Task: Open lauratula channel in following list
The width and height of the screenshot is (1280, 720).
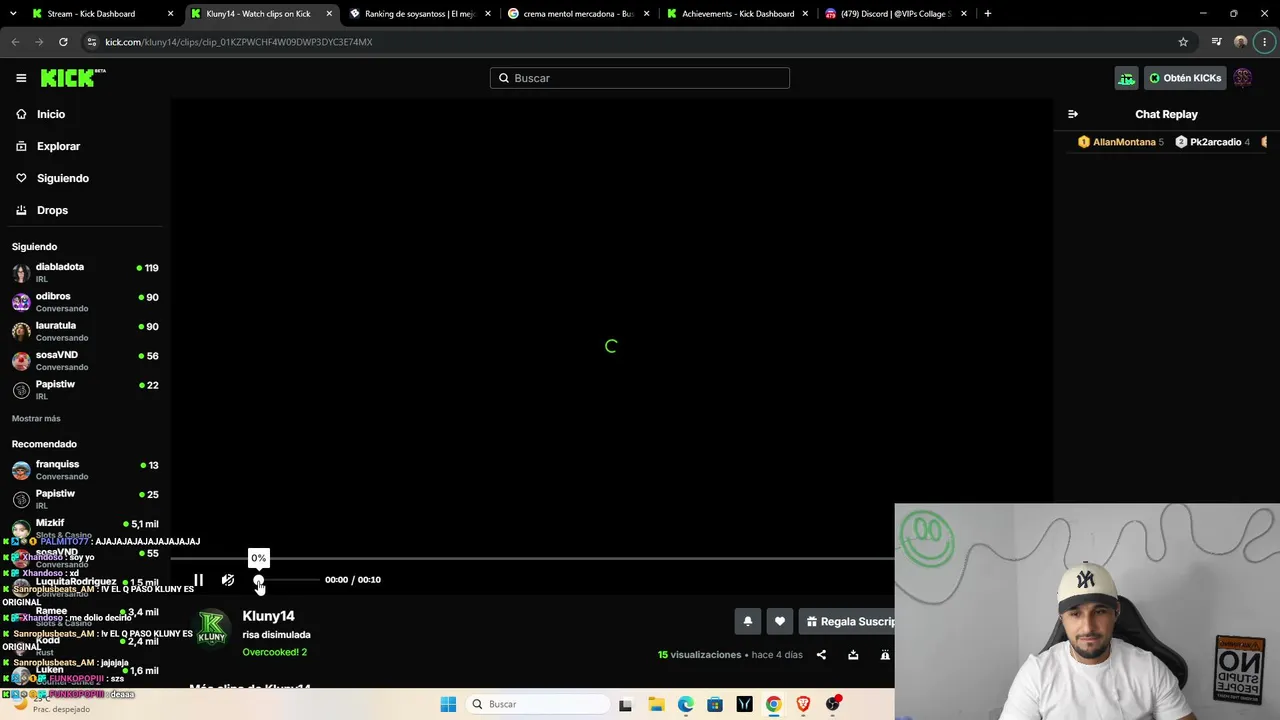Action: pos(85,331)
